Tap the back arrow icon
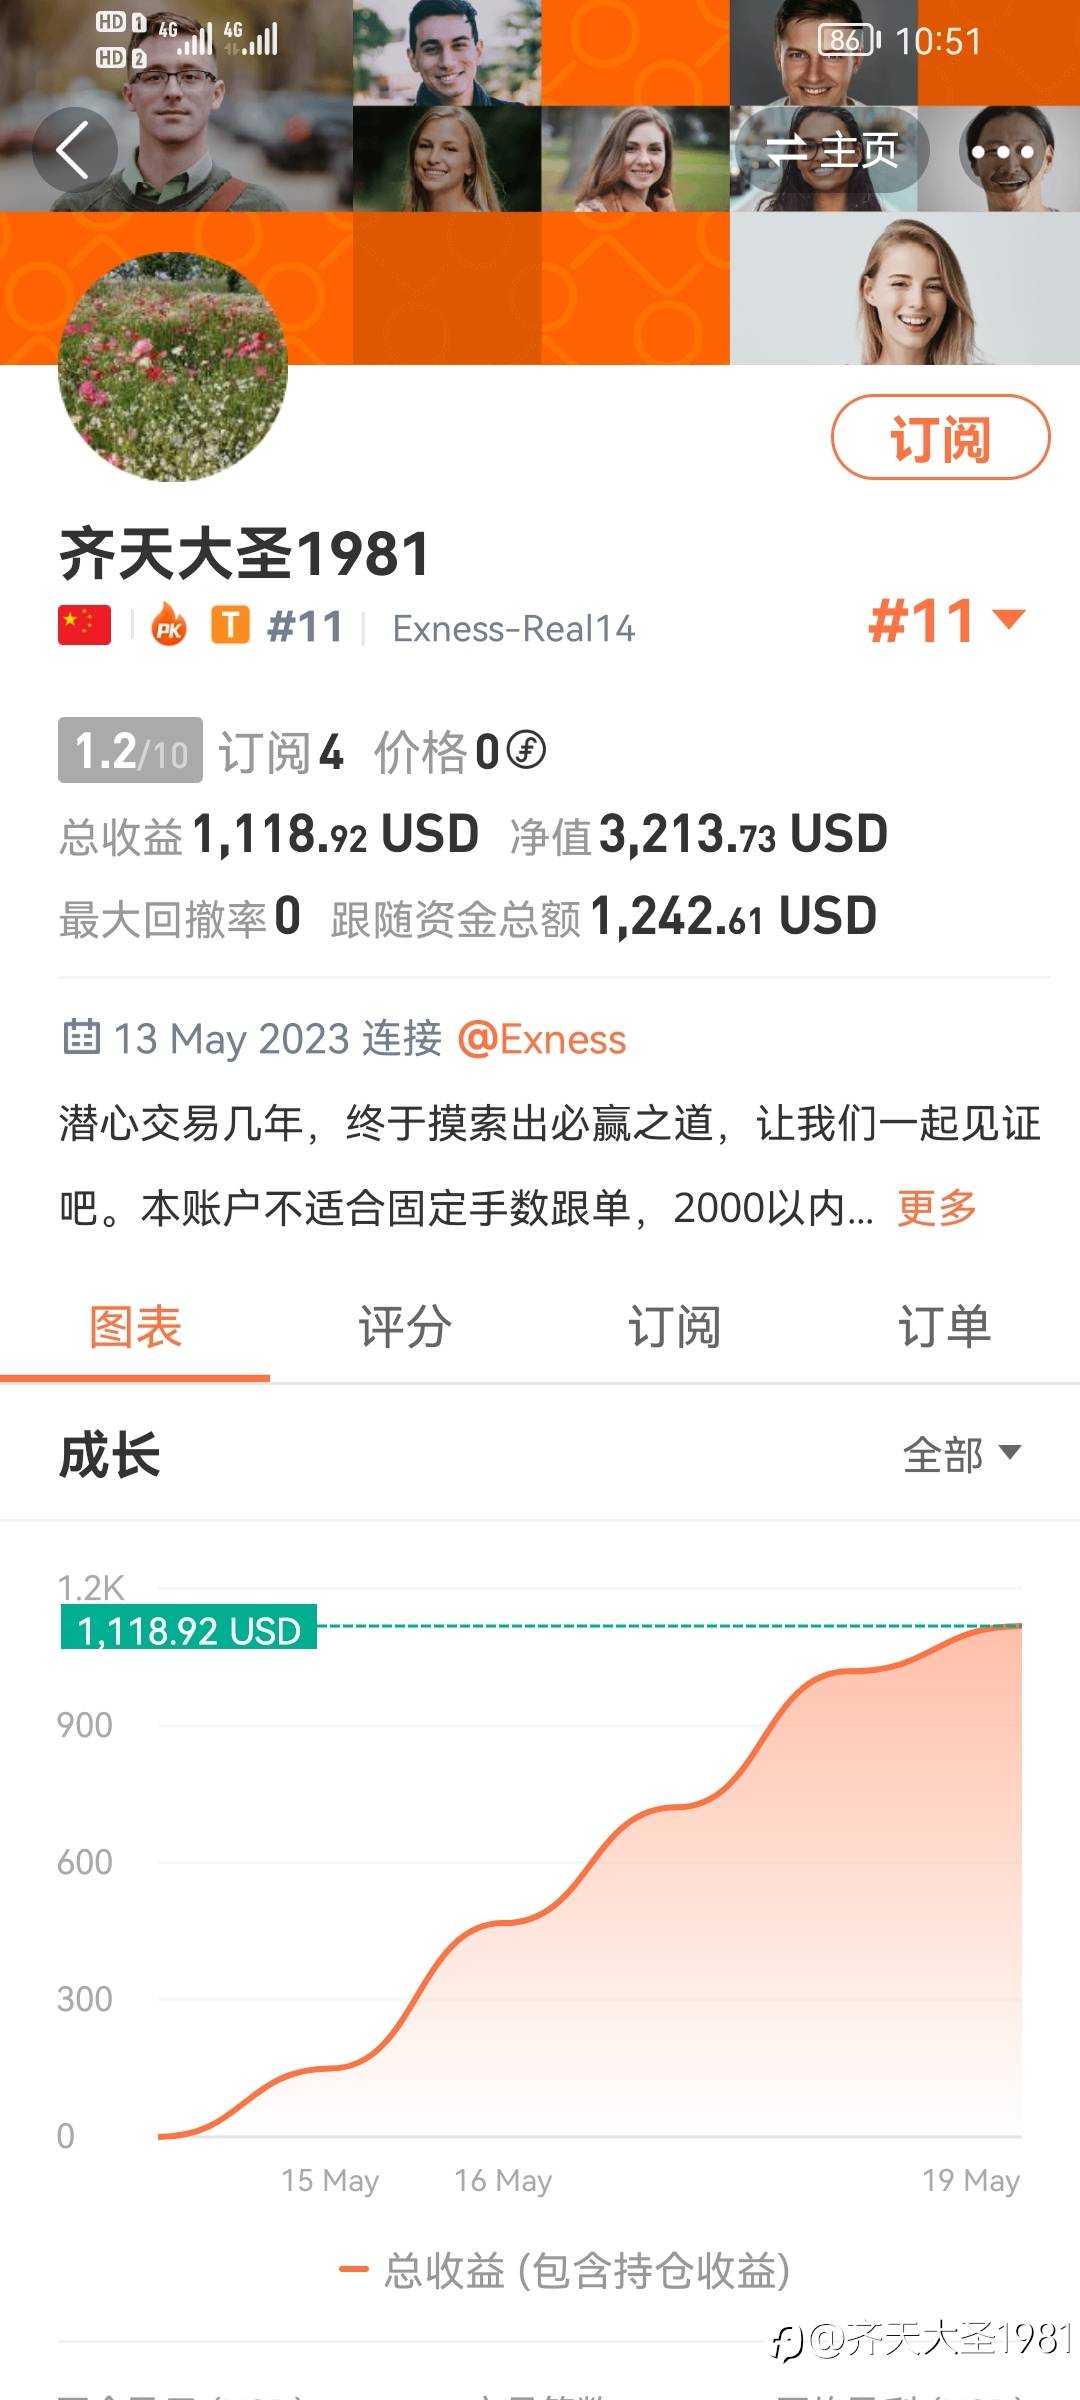Image resolution: width=1080 pixels, height=2400 pixels. (74, 150)
